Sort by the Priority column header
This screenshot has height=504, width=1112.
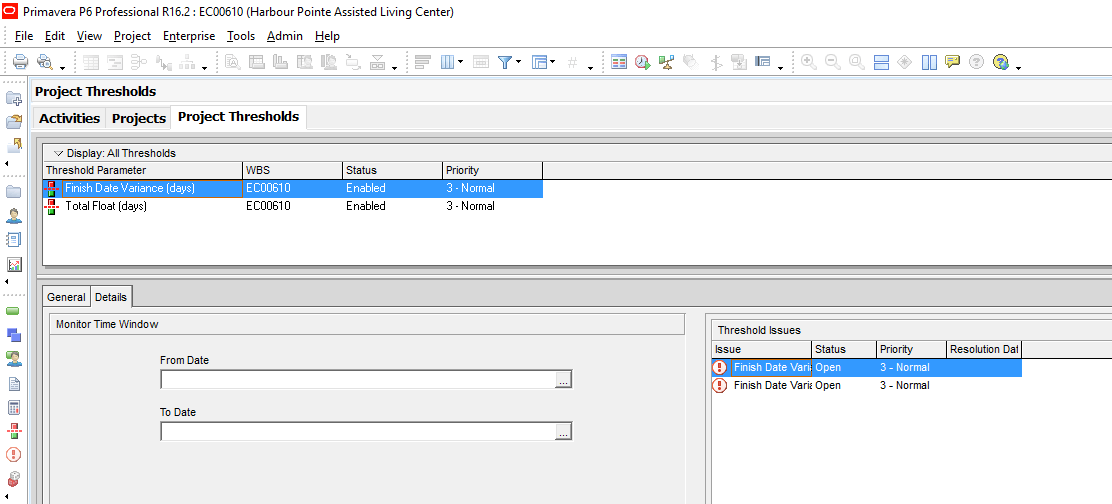point(492,170)
